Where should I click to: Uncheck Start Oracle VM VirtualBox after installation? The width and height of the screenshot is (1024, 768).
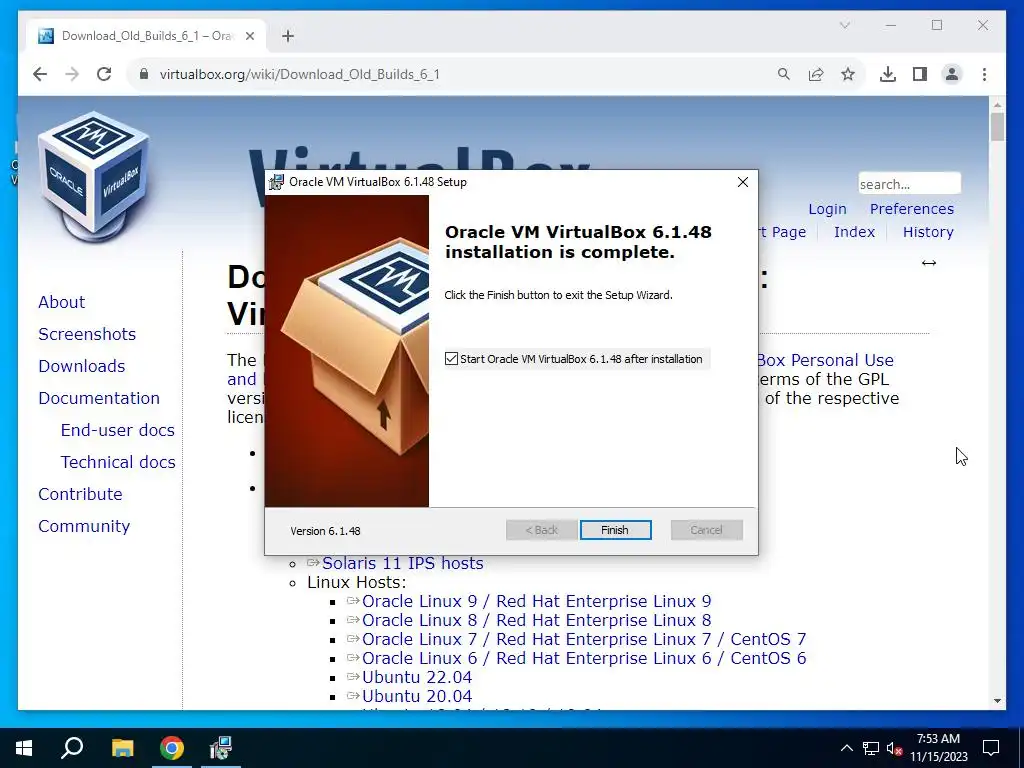tap(451, 359)
